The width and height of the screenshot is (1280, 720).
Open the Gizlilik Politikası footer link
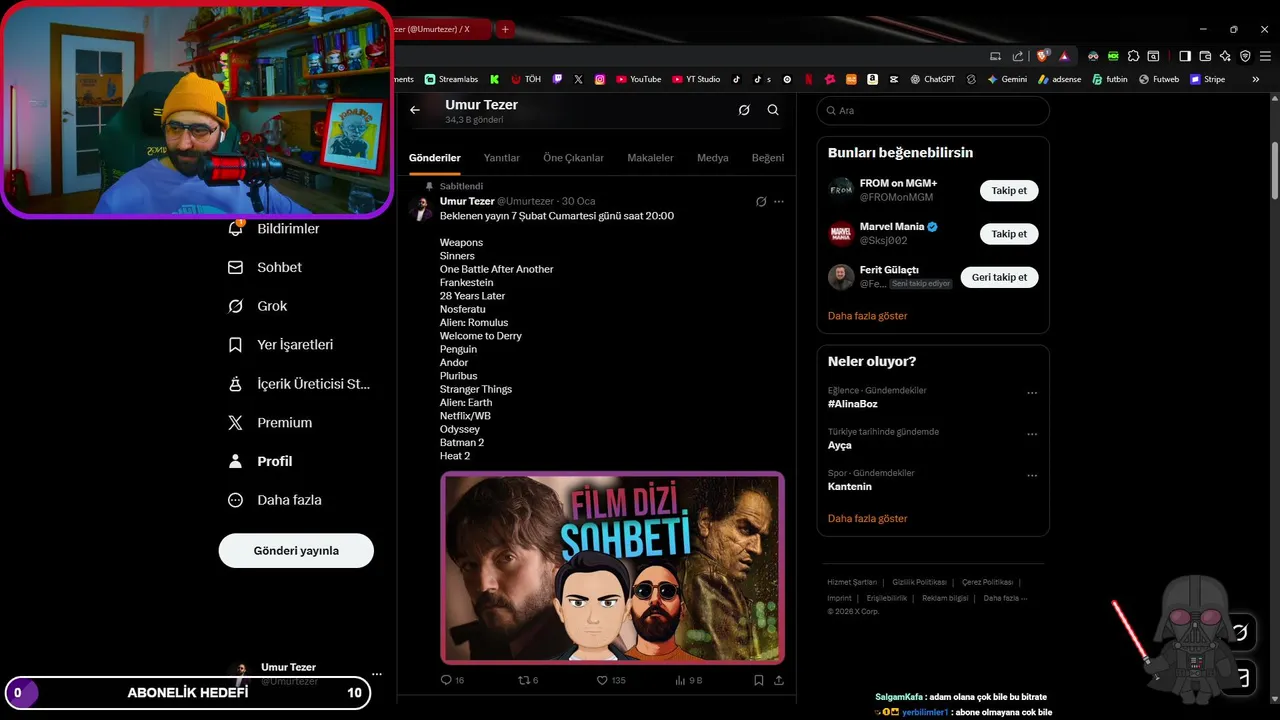(918, 582)
